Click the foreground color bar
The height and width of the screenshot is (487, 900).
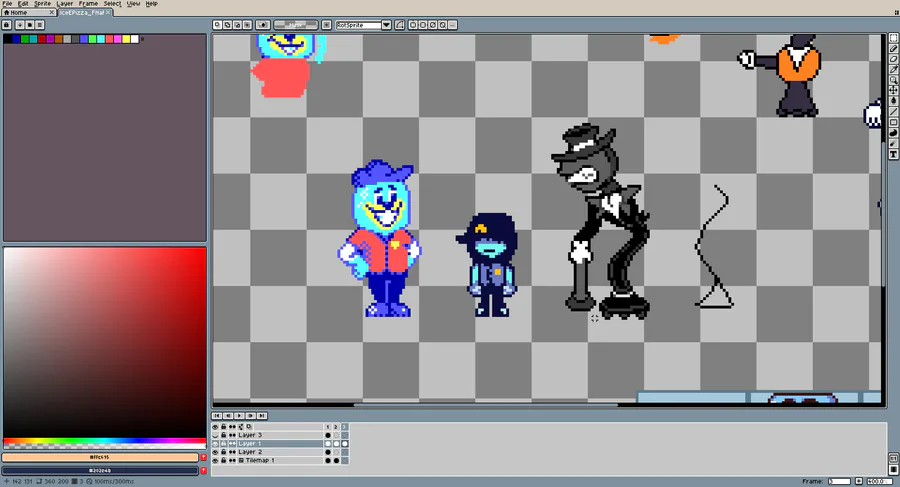tap(100, 457)
